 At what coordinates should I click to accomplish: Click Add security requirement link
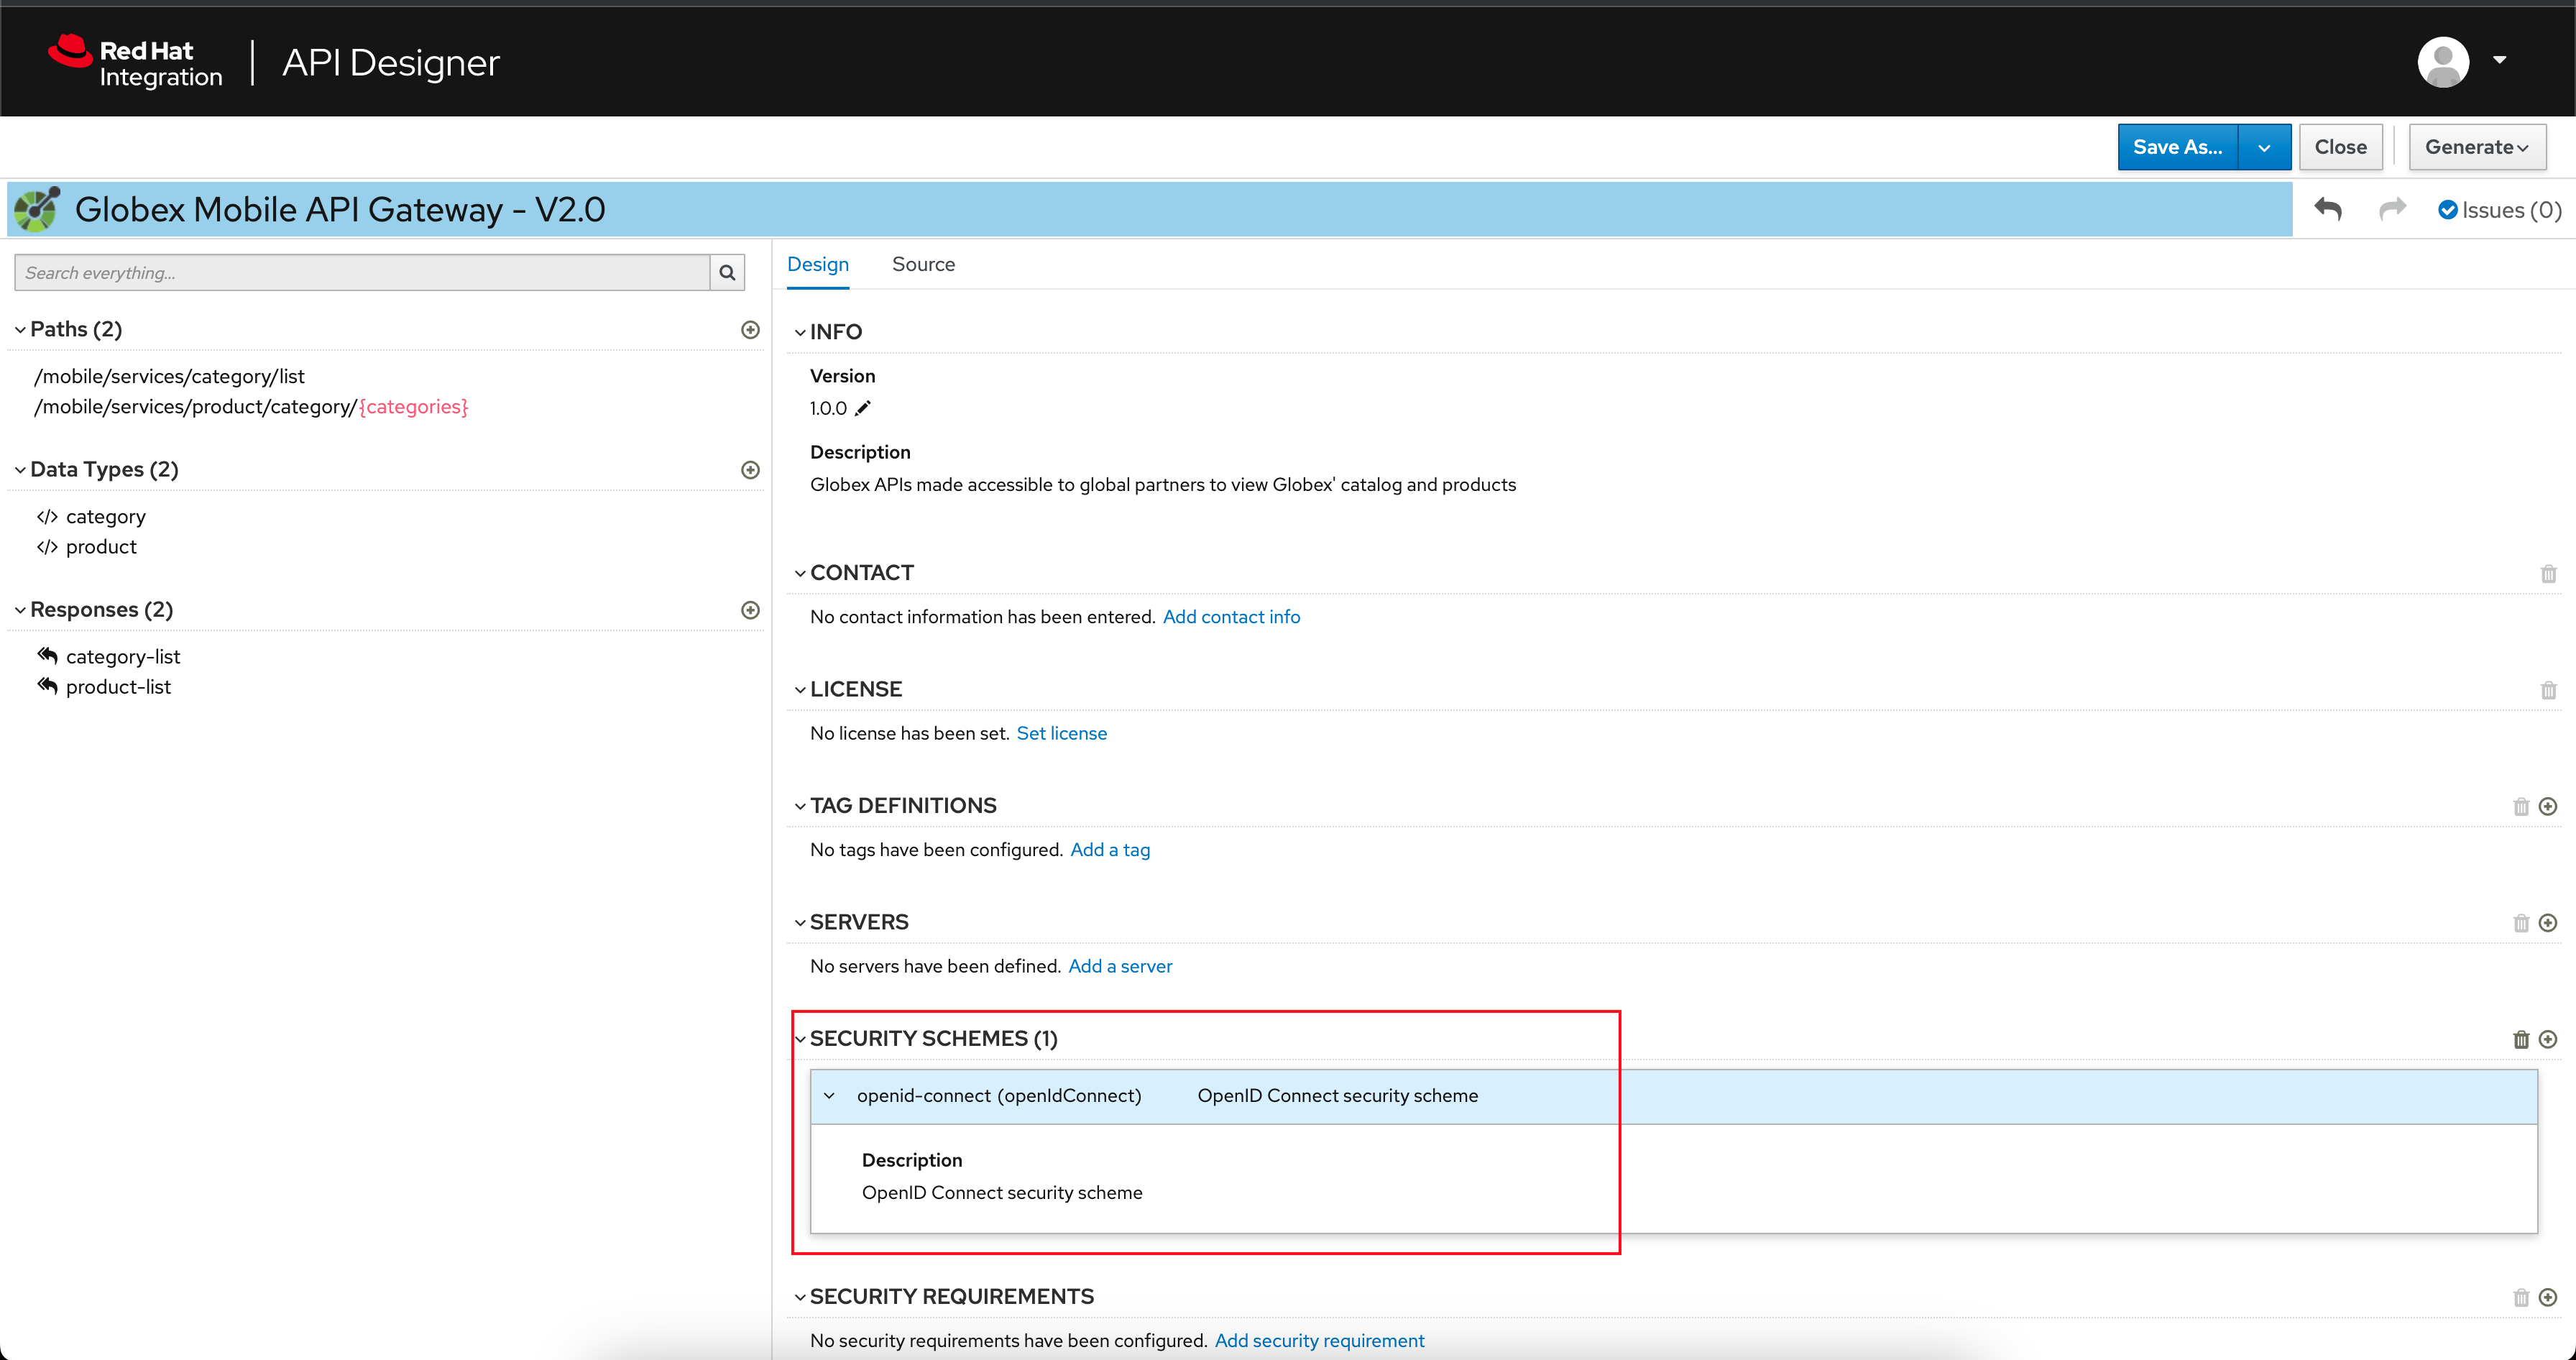(x=1319, y=1341)
